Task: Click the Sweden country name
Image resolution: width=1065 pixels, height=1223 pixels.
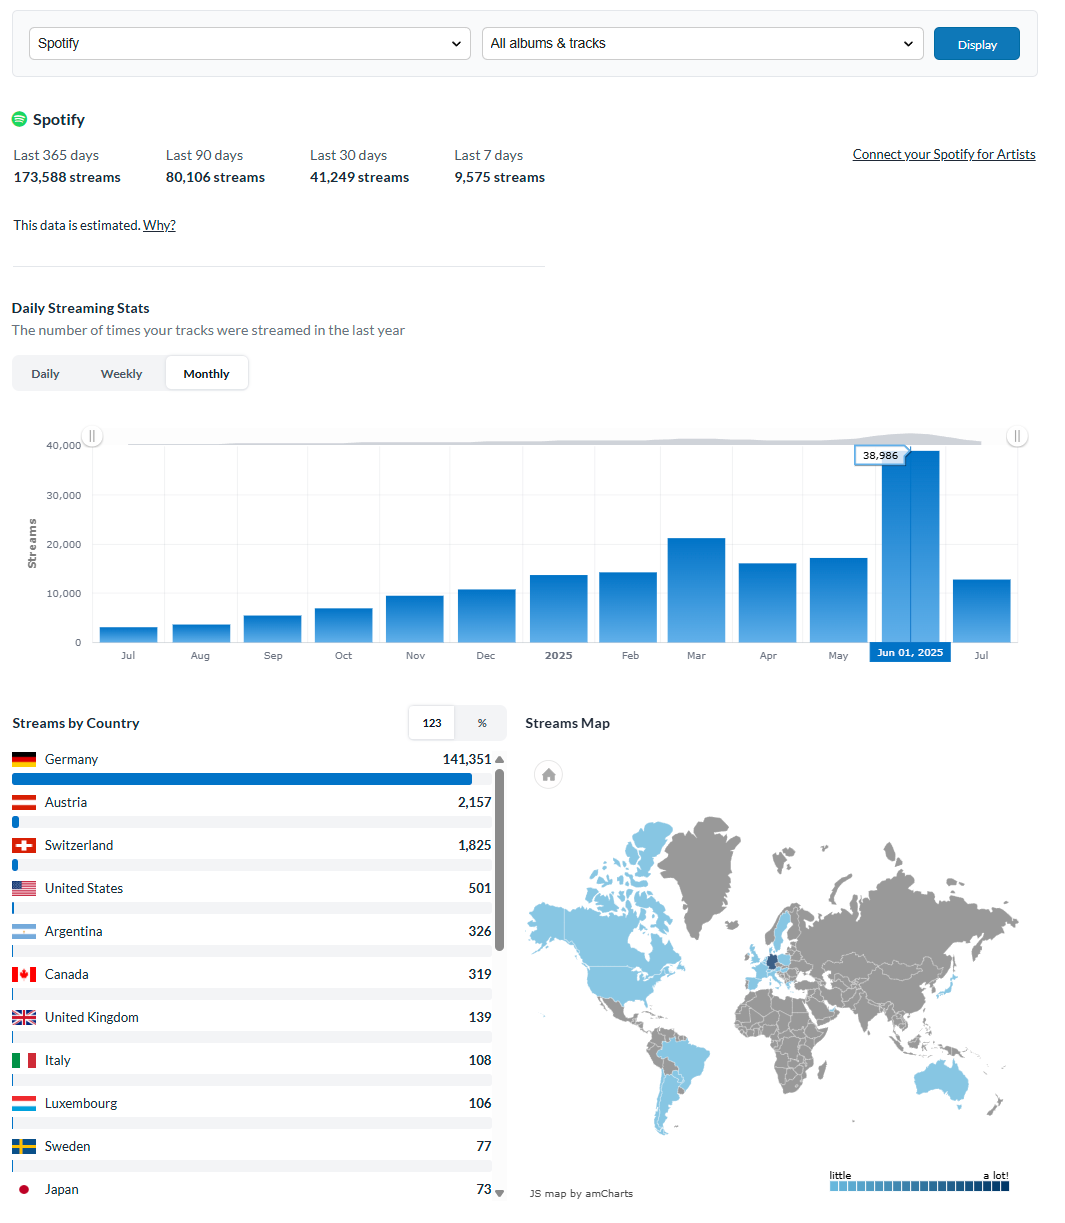Action: (x=68, y=1146)
